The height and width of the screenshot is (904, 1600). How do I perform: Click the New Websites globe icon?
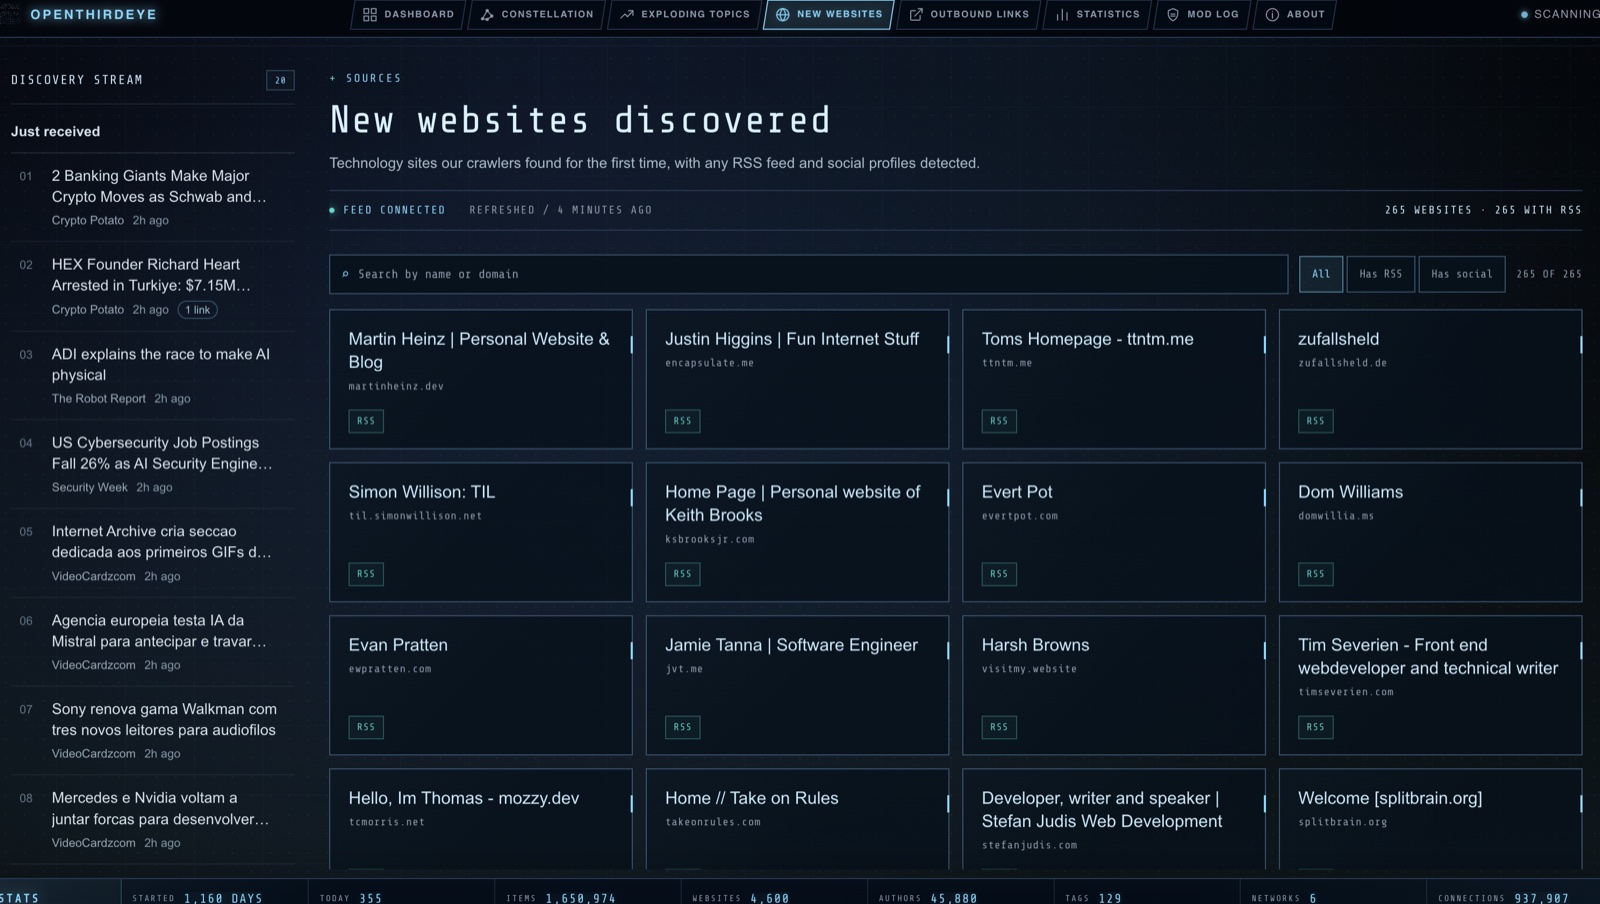pos(782,14)
